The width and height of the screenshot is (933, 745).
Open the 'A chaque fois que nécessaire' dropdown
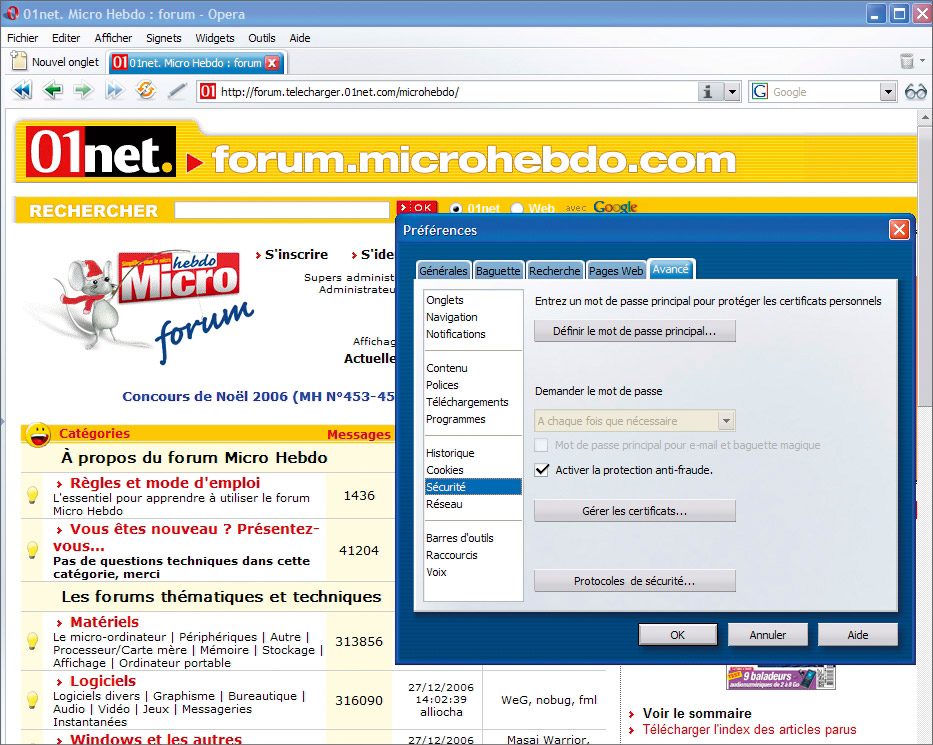point(727,421)
